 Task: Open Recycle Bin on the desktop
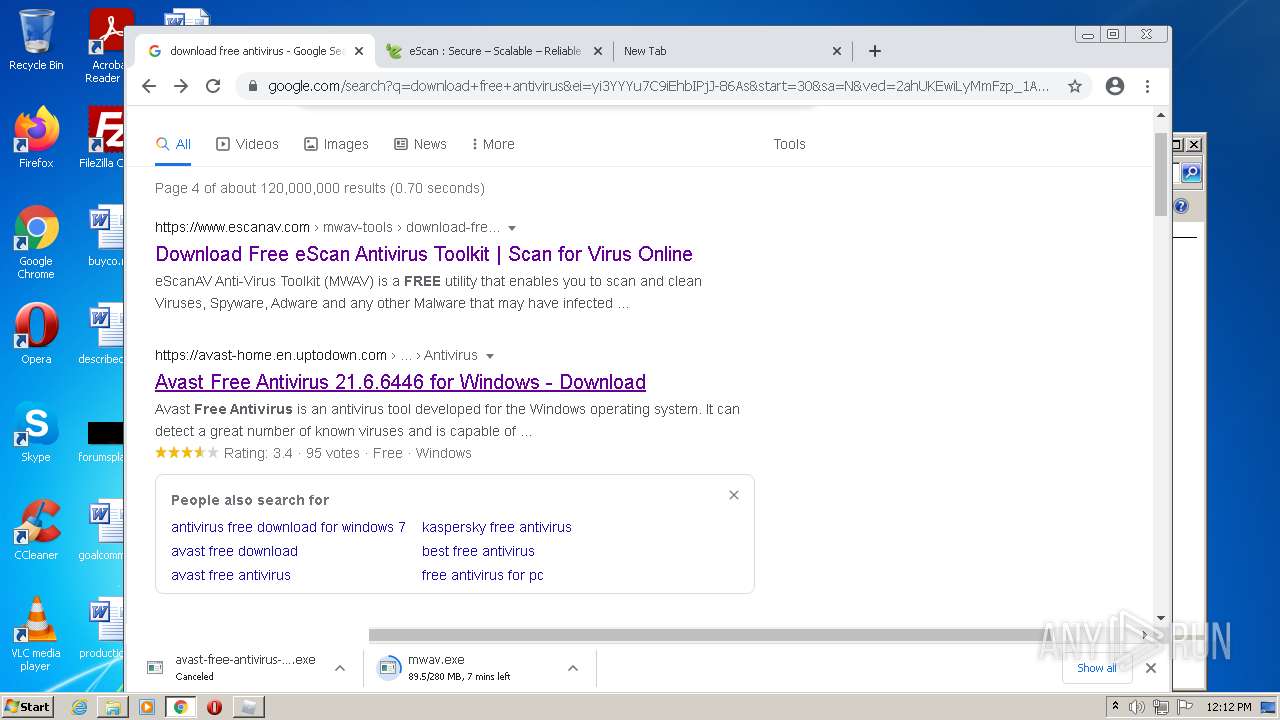tap(36, 40)
